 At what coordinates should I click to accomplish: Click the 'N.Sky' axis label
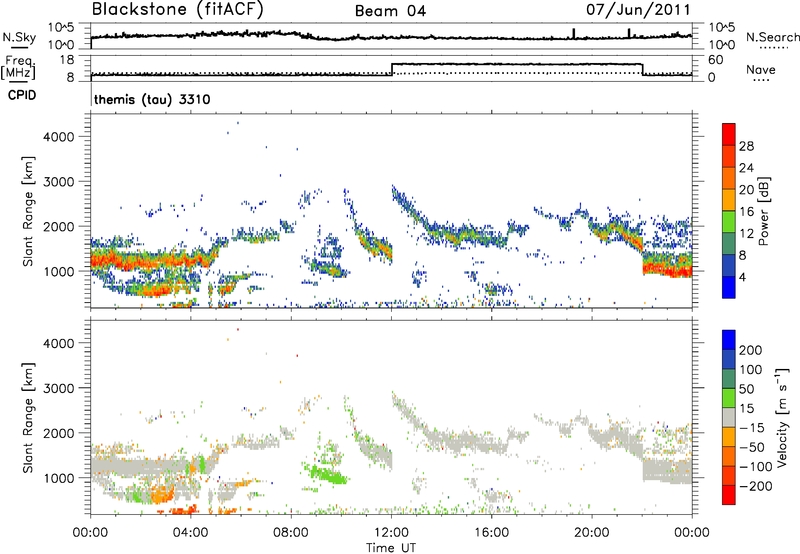click(x=19, y=37)
